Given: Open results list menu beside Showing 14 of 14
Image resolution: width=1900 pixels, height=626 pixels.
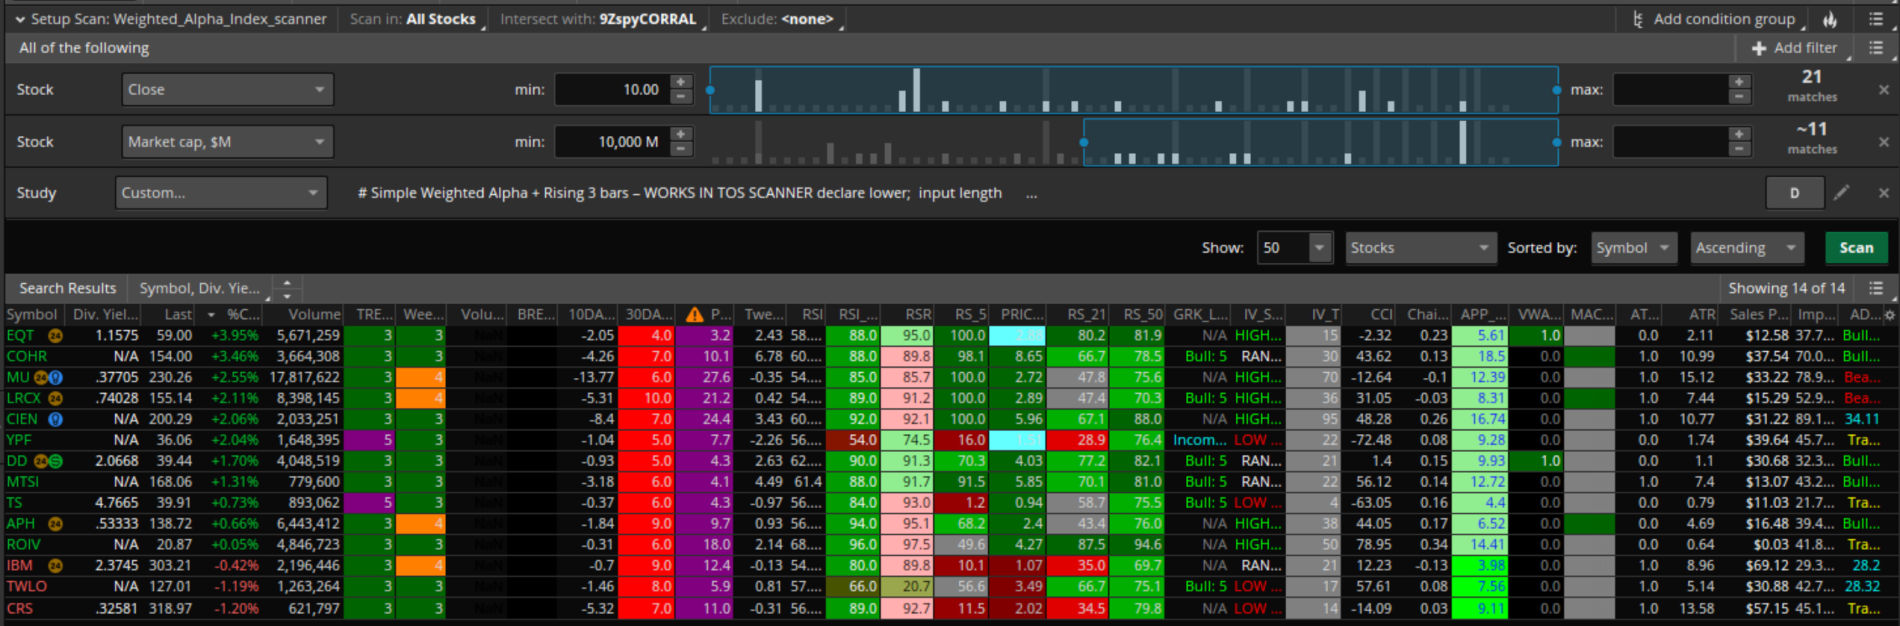Looking at the screenshot, I should tap(1876, 288).
